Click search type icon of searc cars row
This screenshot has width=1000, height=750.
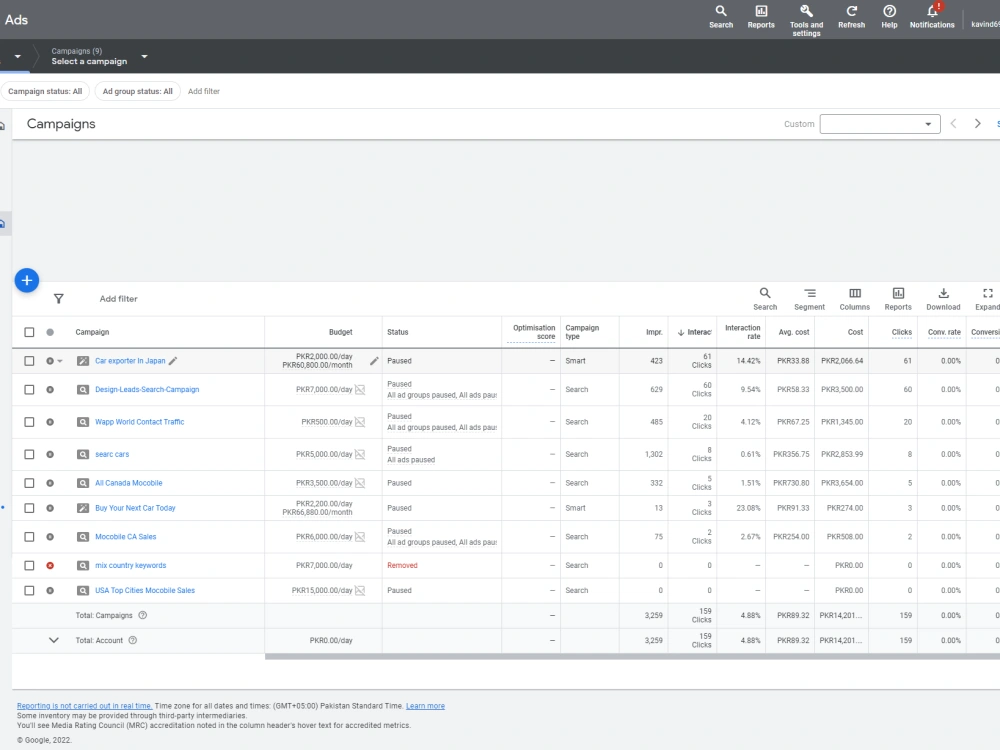(x=83, y=455)
